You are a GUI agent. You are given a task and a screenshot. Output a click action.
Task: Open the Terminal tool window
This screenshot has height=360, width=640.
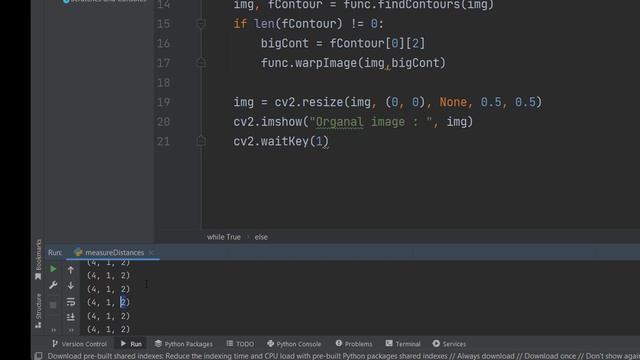click(x=403, y=344)
